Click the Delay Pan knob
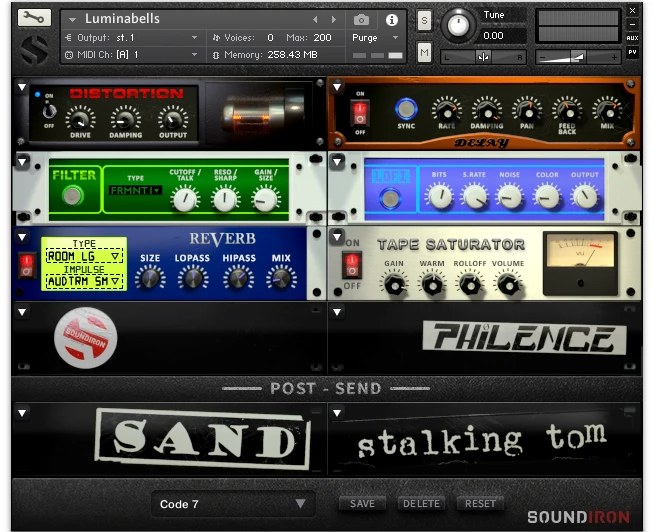Image resolution: width=654 pixels, height=532 pixels. [527, 112]
